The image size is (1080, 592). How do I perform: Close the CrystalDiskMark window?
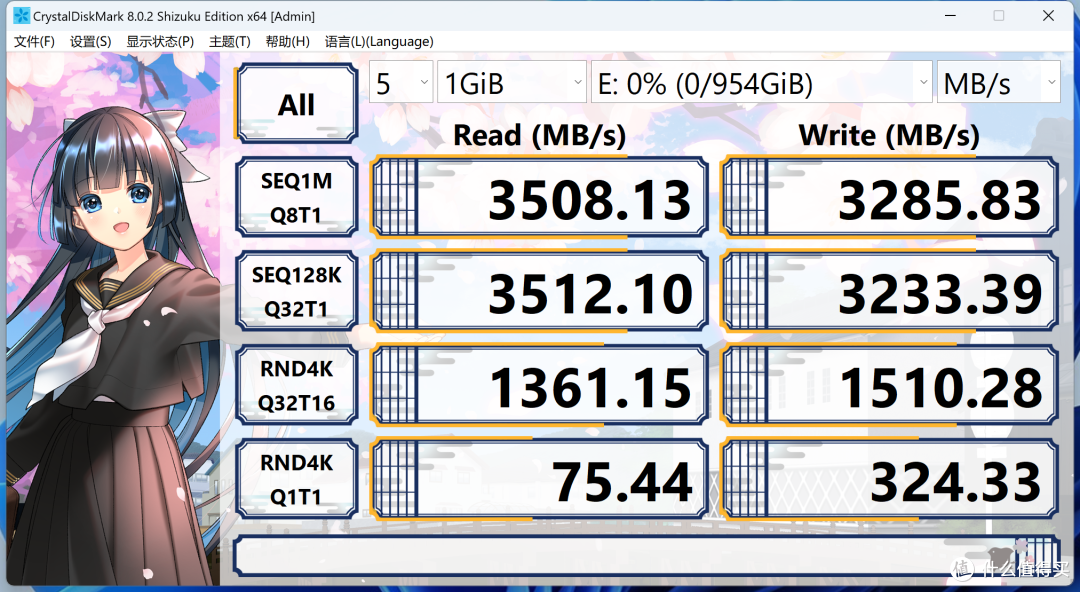point(1048,15)
